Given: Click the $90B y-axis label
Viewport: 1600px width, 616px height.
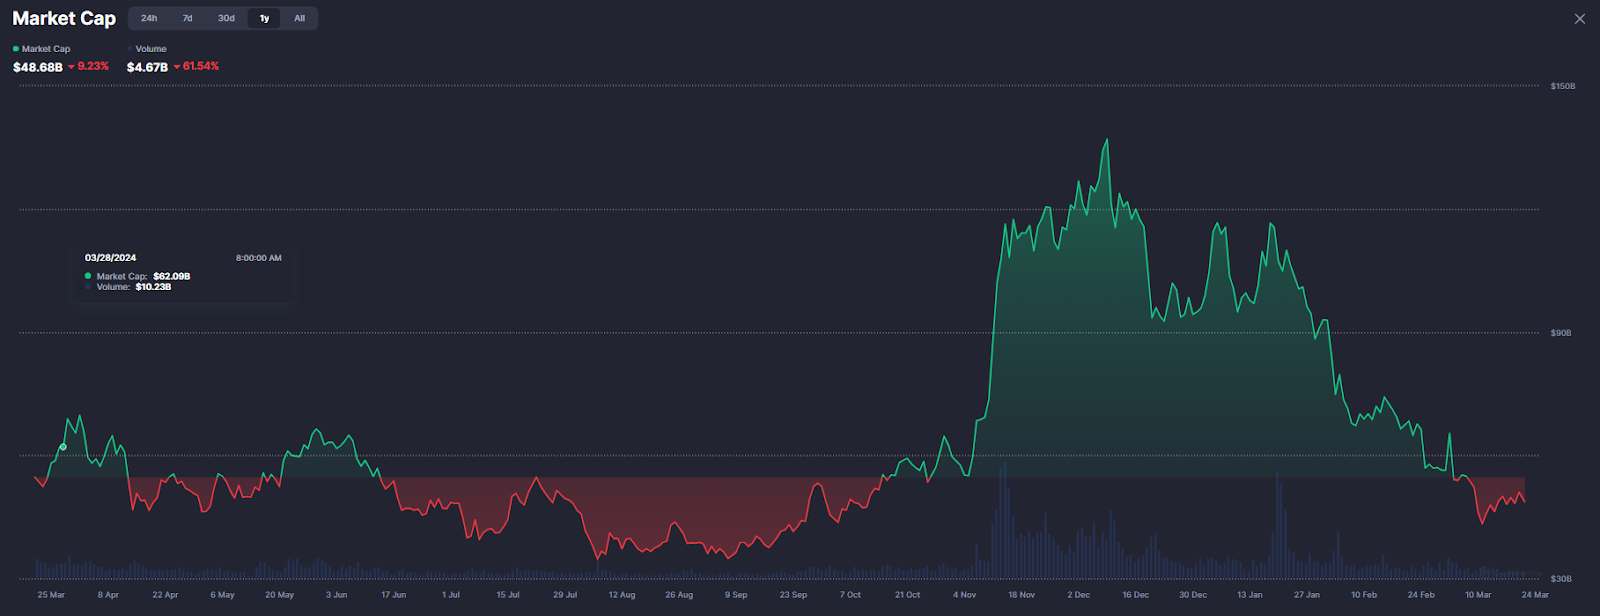Looking at the screenshot, I should coord(1560,333).
